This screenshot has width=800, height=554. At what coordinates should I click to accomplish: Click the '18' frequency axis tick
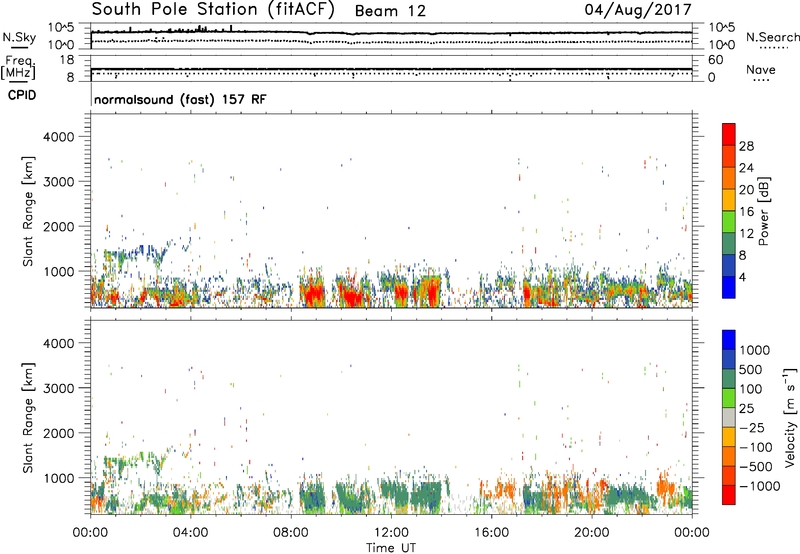(67, 60)
